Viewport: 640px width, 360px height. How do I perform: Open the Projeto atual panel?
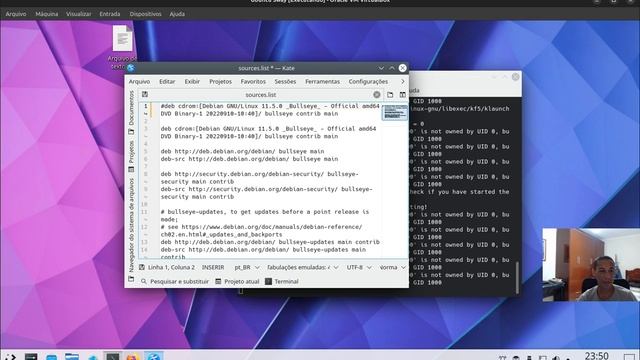click(x=237, y=282)
